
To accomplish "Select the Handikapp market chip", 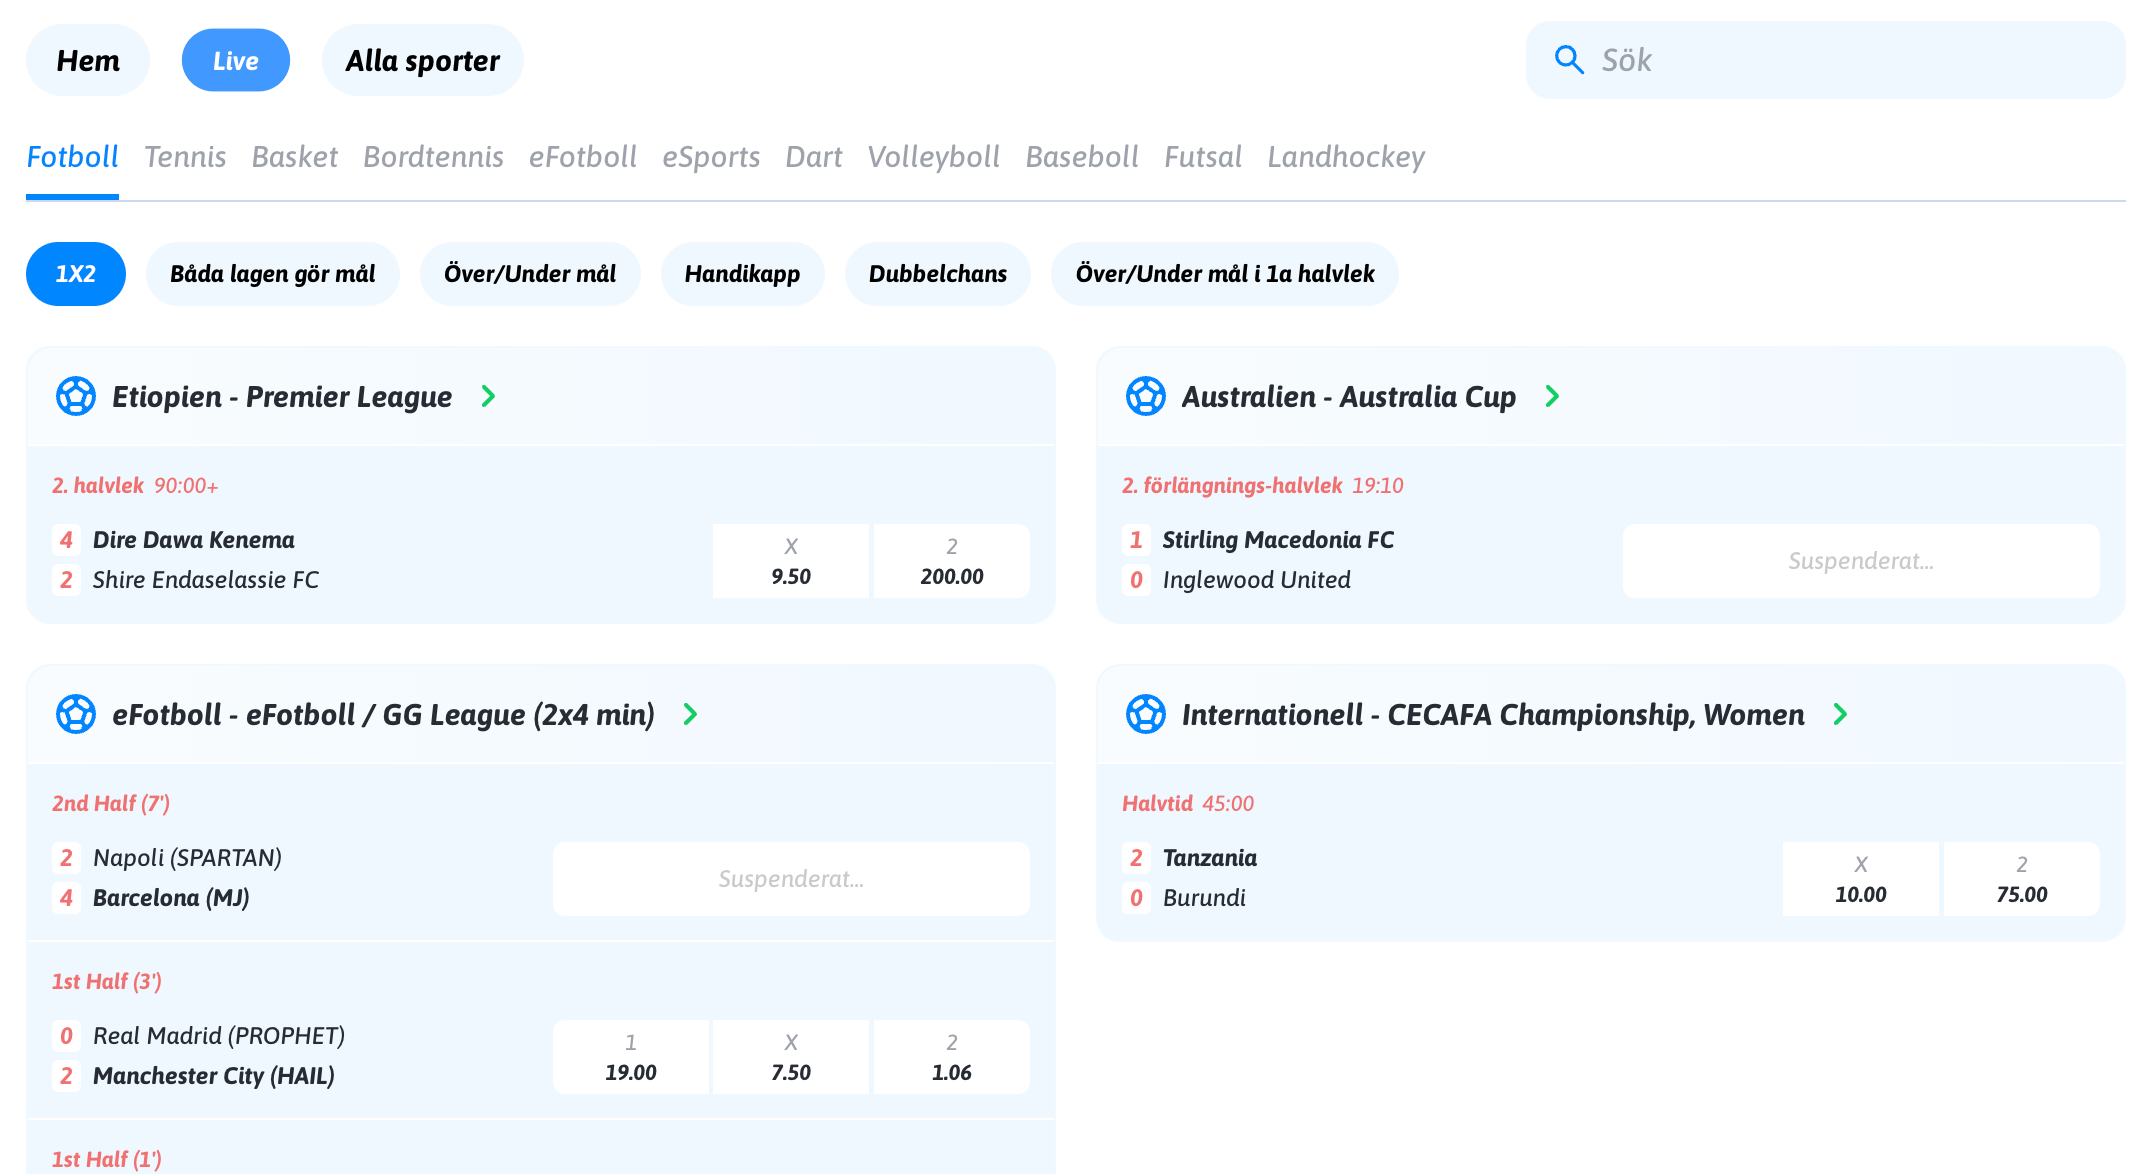I will (x=742, y=274).
